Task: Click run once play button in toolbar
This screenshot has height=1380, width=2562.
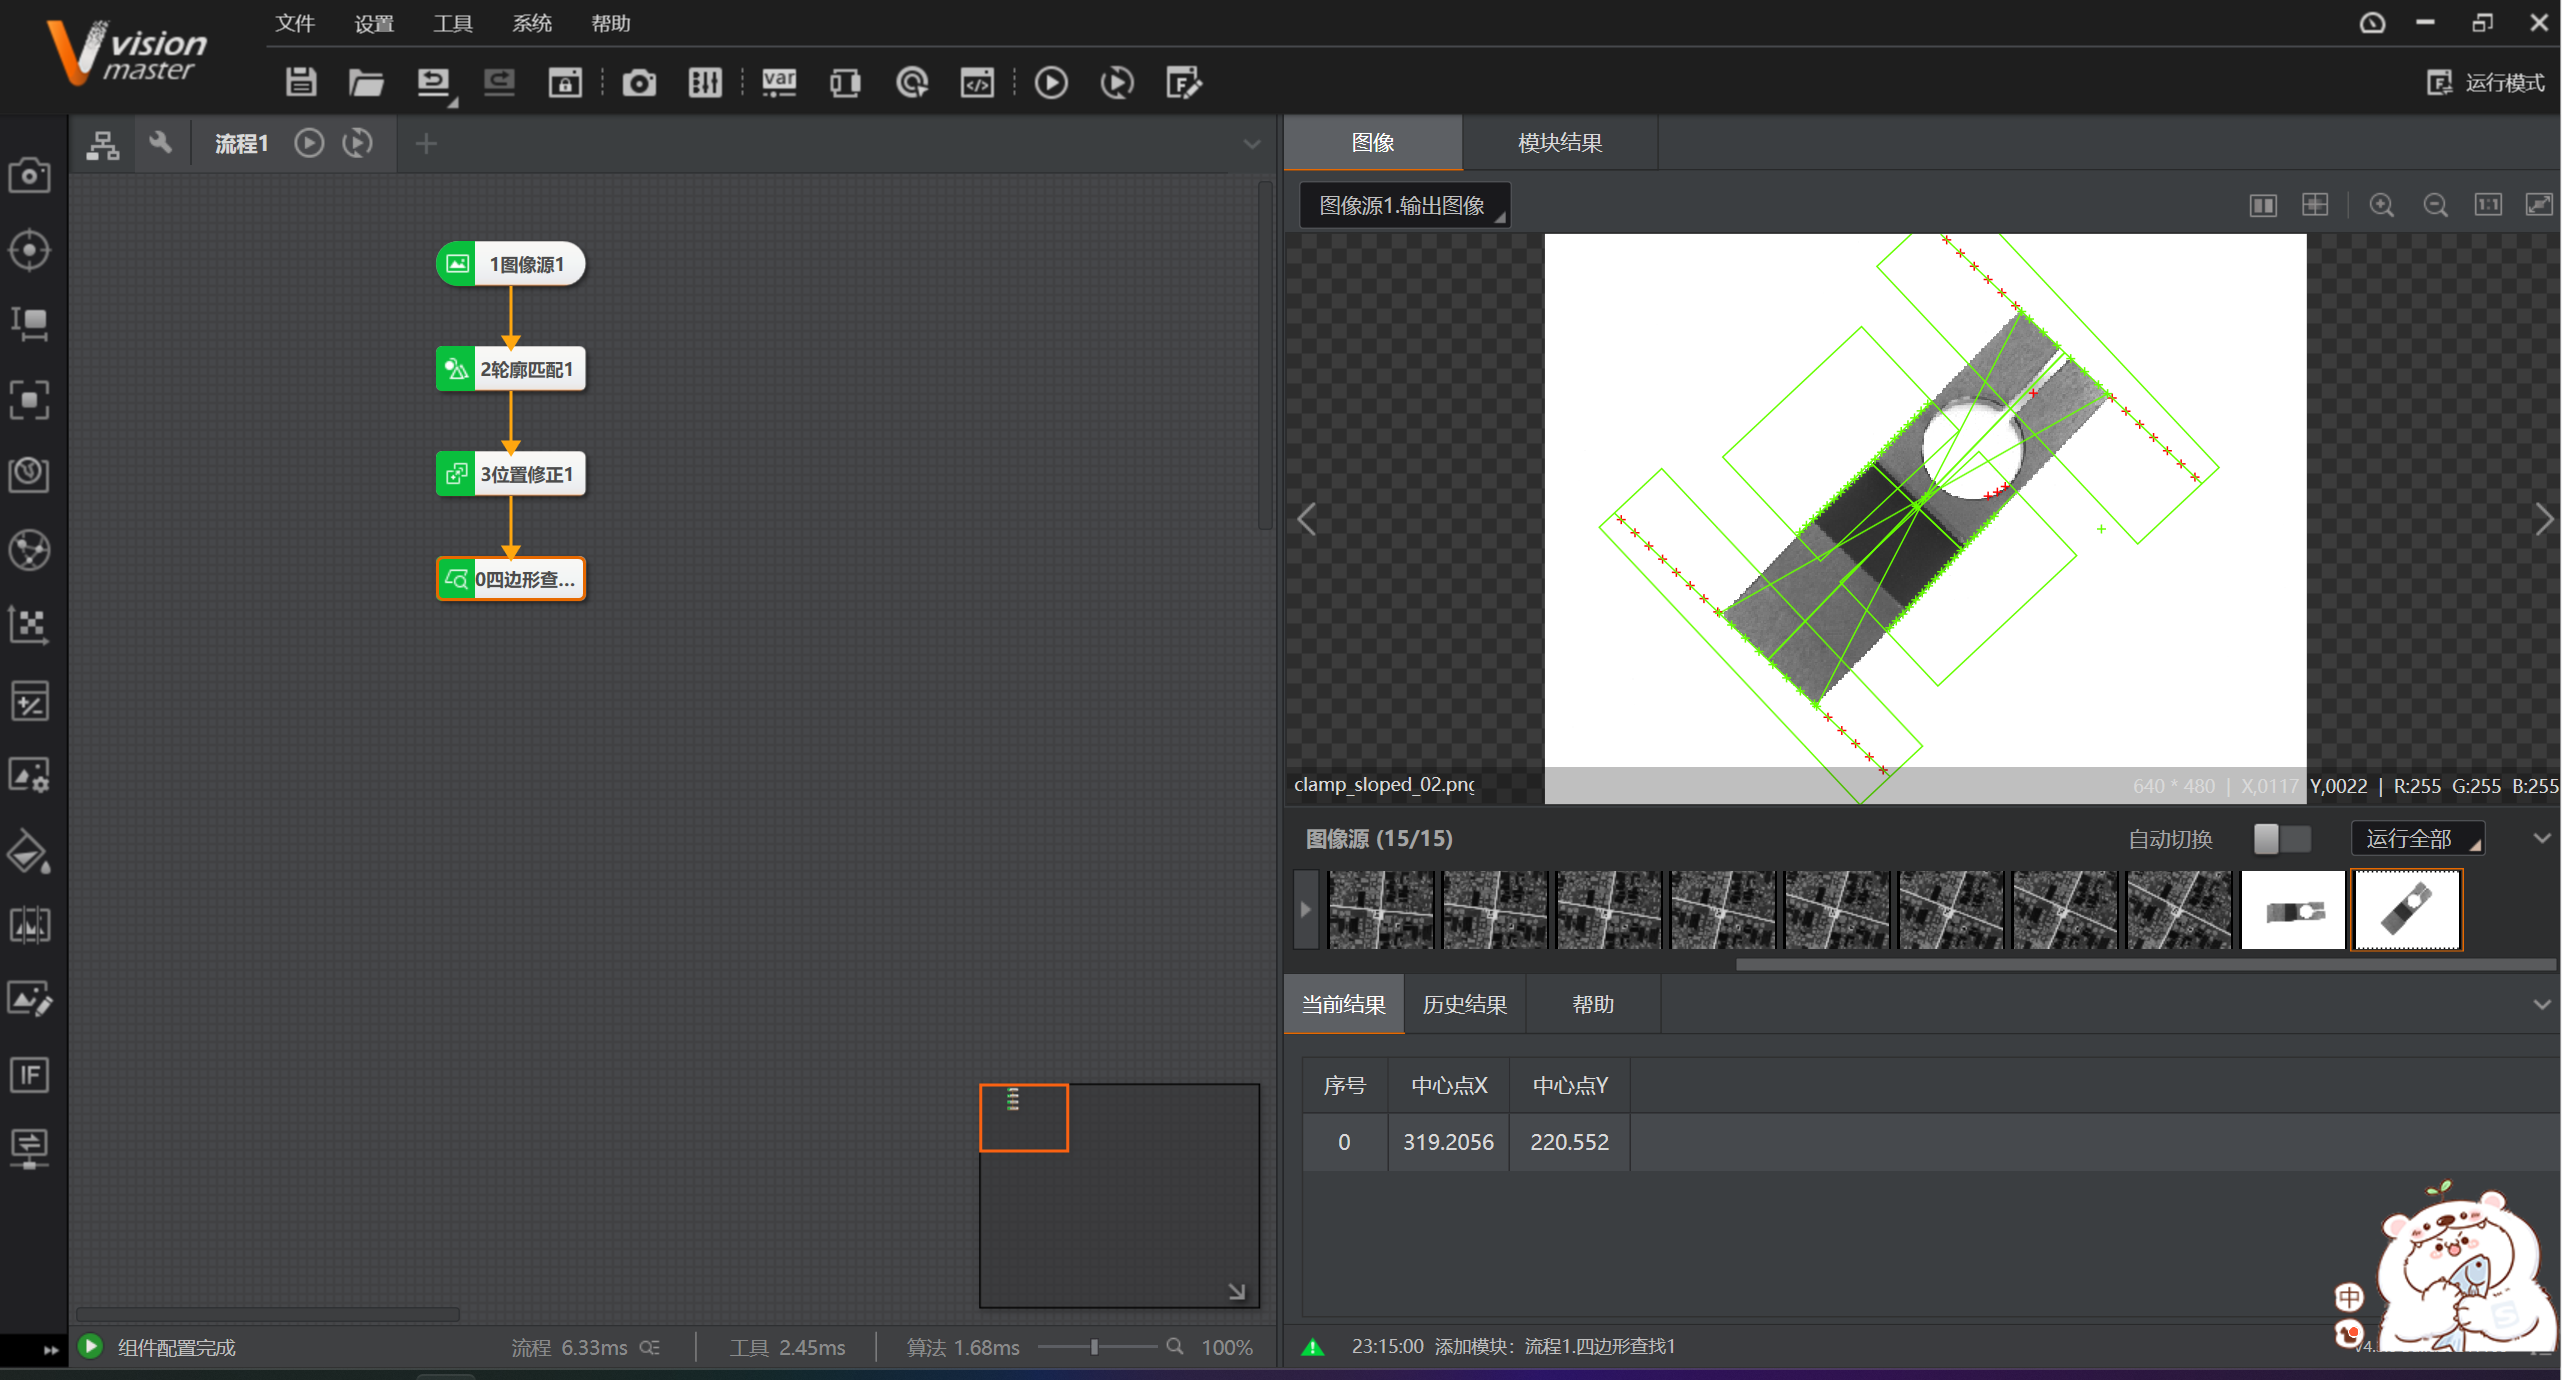Action: (1051, 82)
